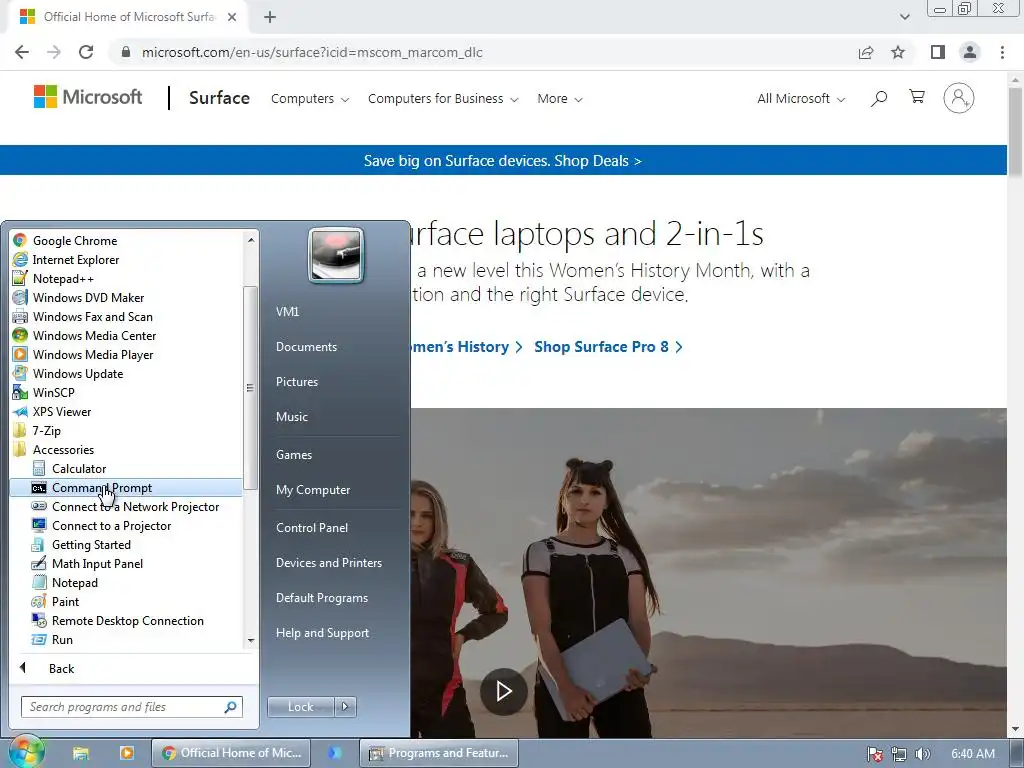Click the share page icon in the address bar
This screenshot has width=1024, height=768.
tap(866, 52)
